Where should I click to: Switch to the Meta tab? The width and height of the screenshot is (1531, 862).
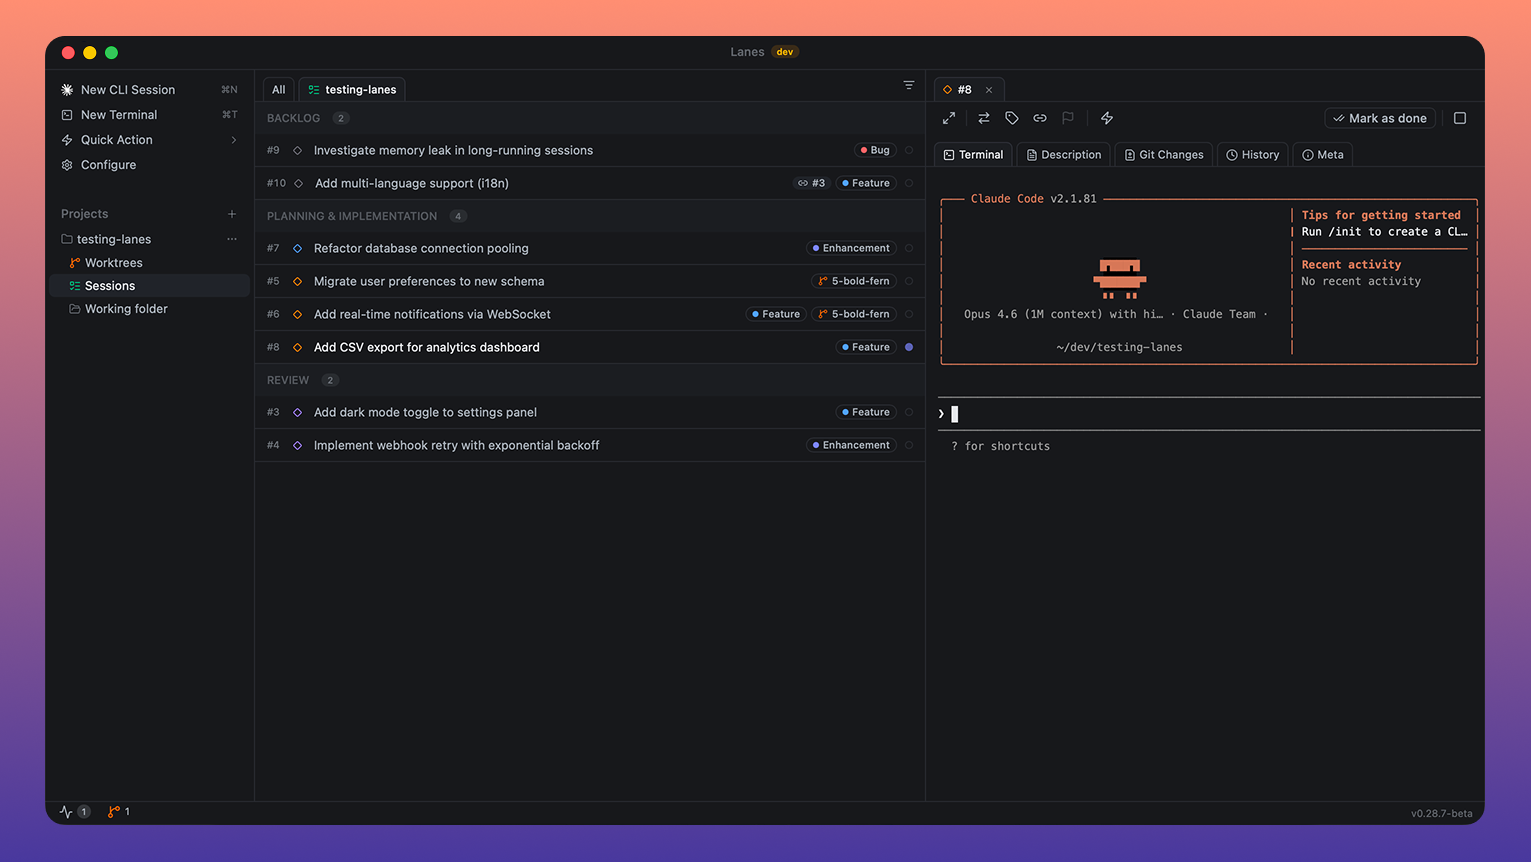coord(1323,155)
